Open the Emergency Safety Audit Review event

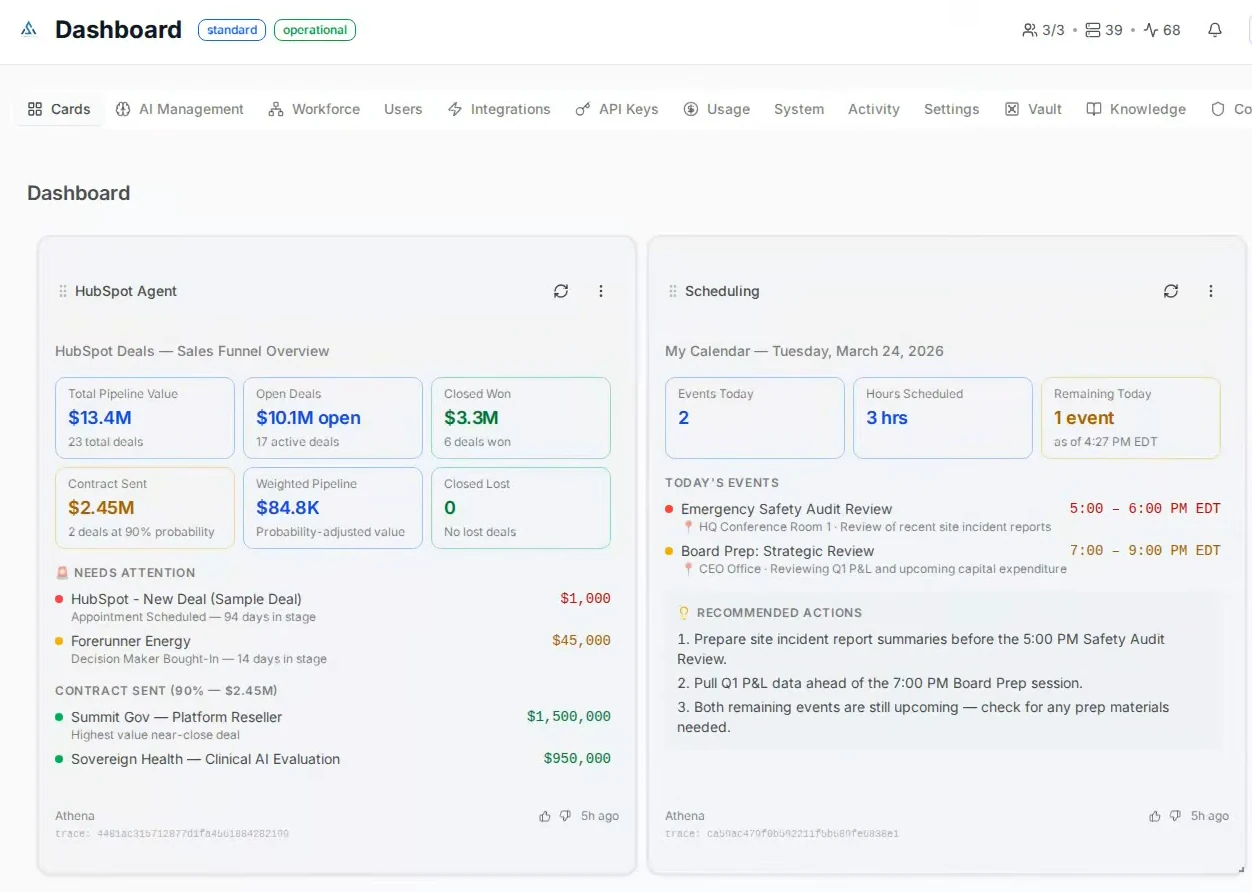coord(786,509)
